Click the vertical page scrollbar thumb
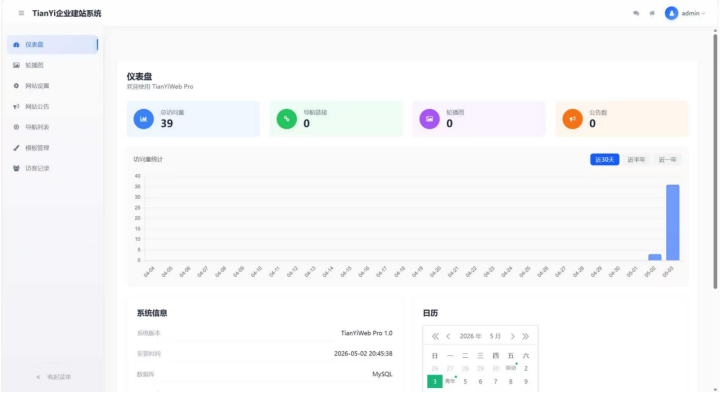 [715, 162]
